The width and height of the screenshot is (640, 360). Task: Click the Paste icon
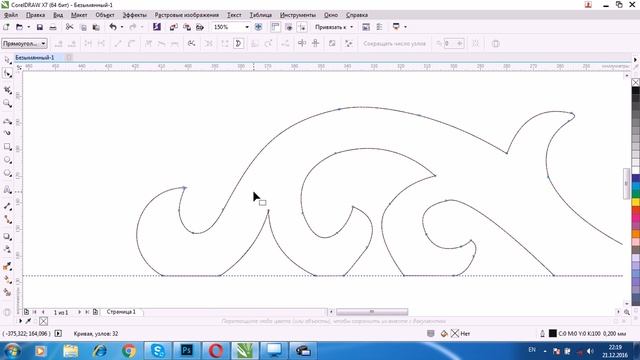pos(96,27)
